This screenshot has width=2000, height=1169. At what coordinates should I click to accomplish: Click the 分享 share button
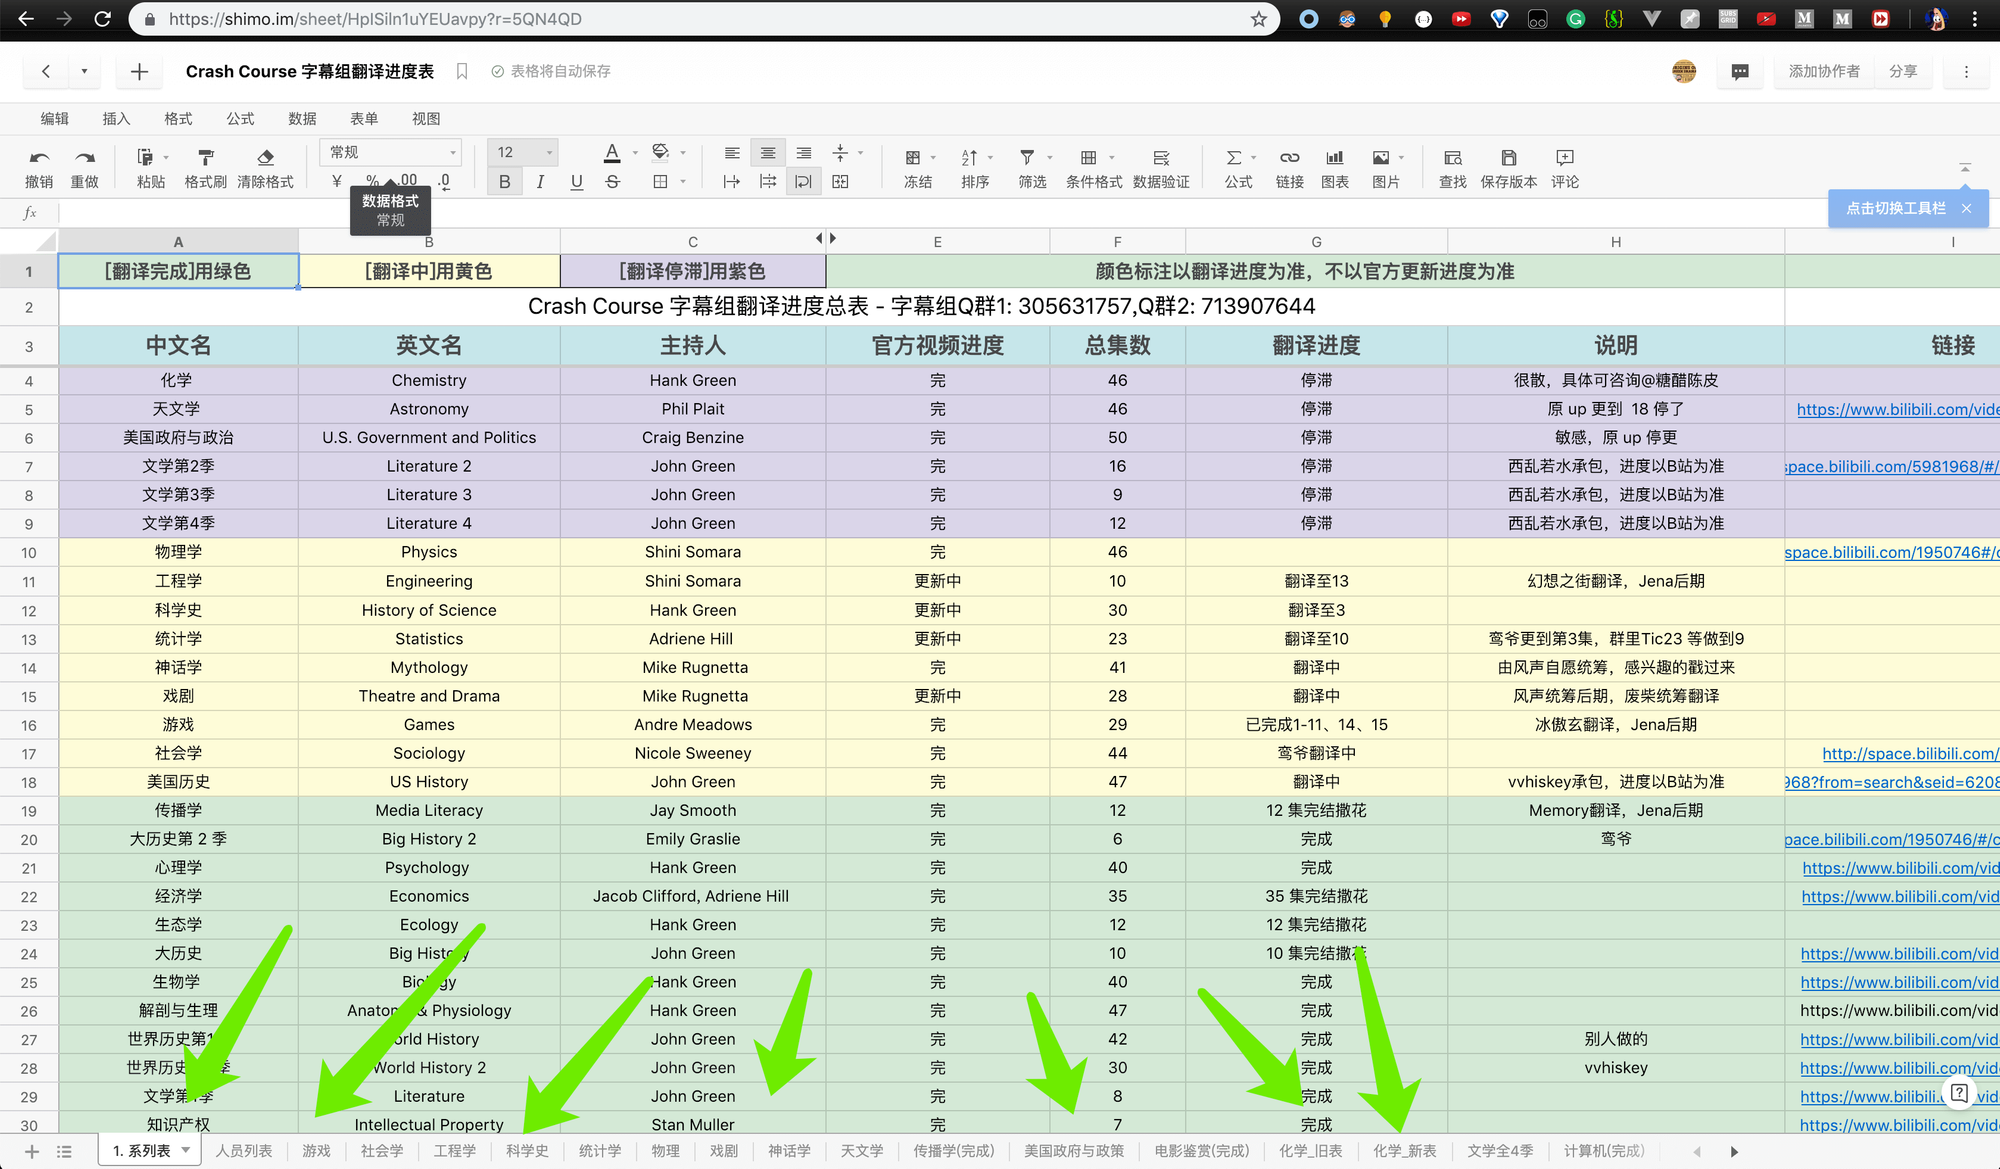coord(1902,71)
